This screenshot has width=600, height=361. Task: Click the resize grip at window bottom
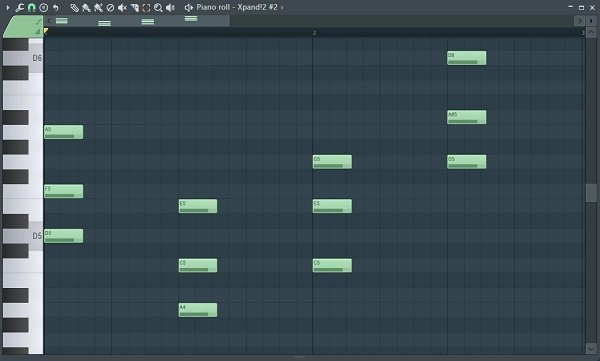(300, 357)
